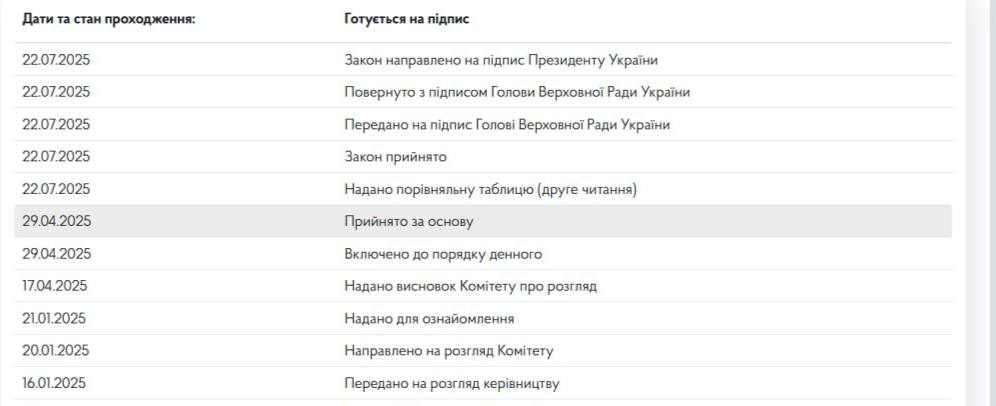Screen dimensions: 996x406
Task: Click the 'Включено до порядку денного' status
Action: (443, 254)
